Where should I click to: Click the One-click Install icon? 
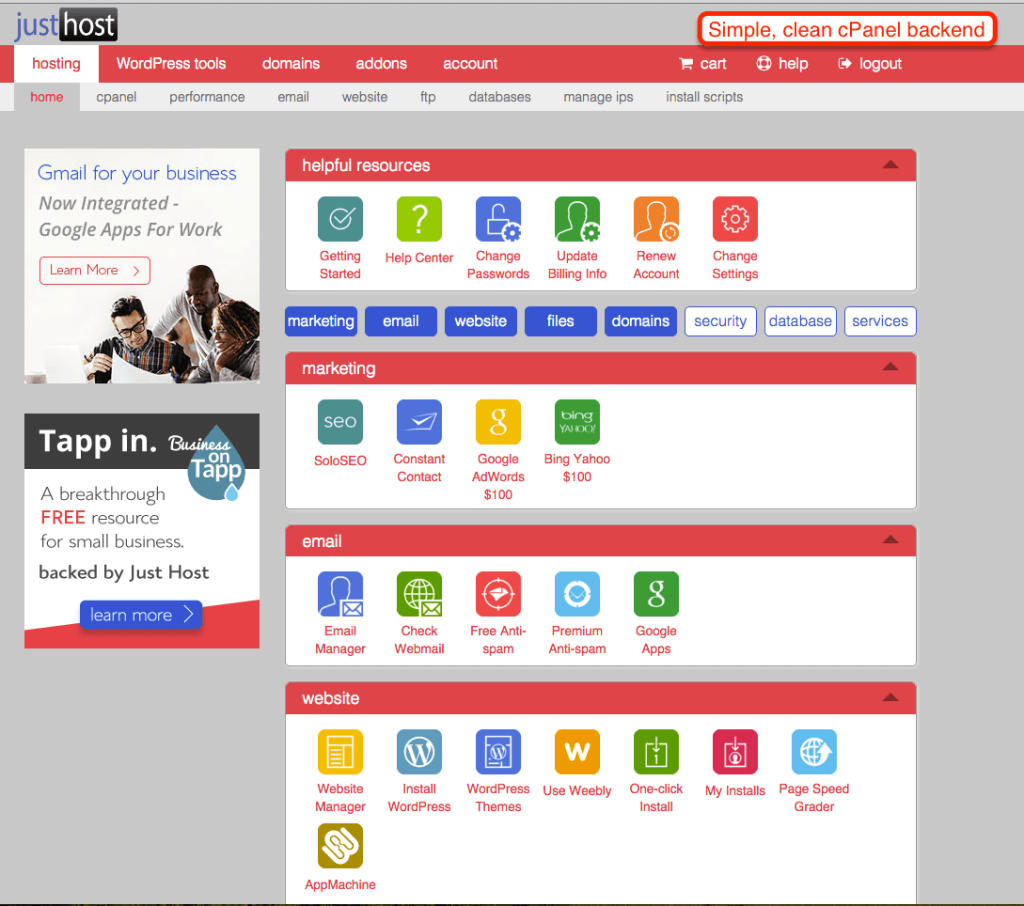[656, 752]
